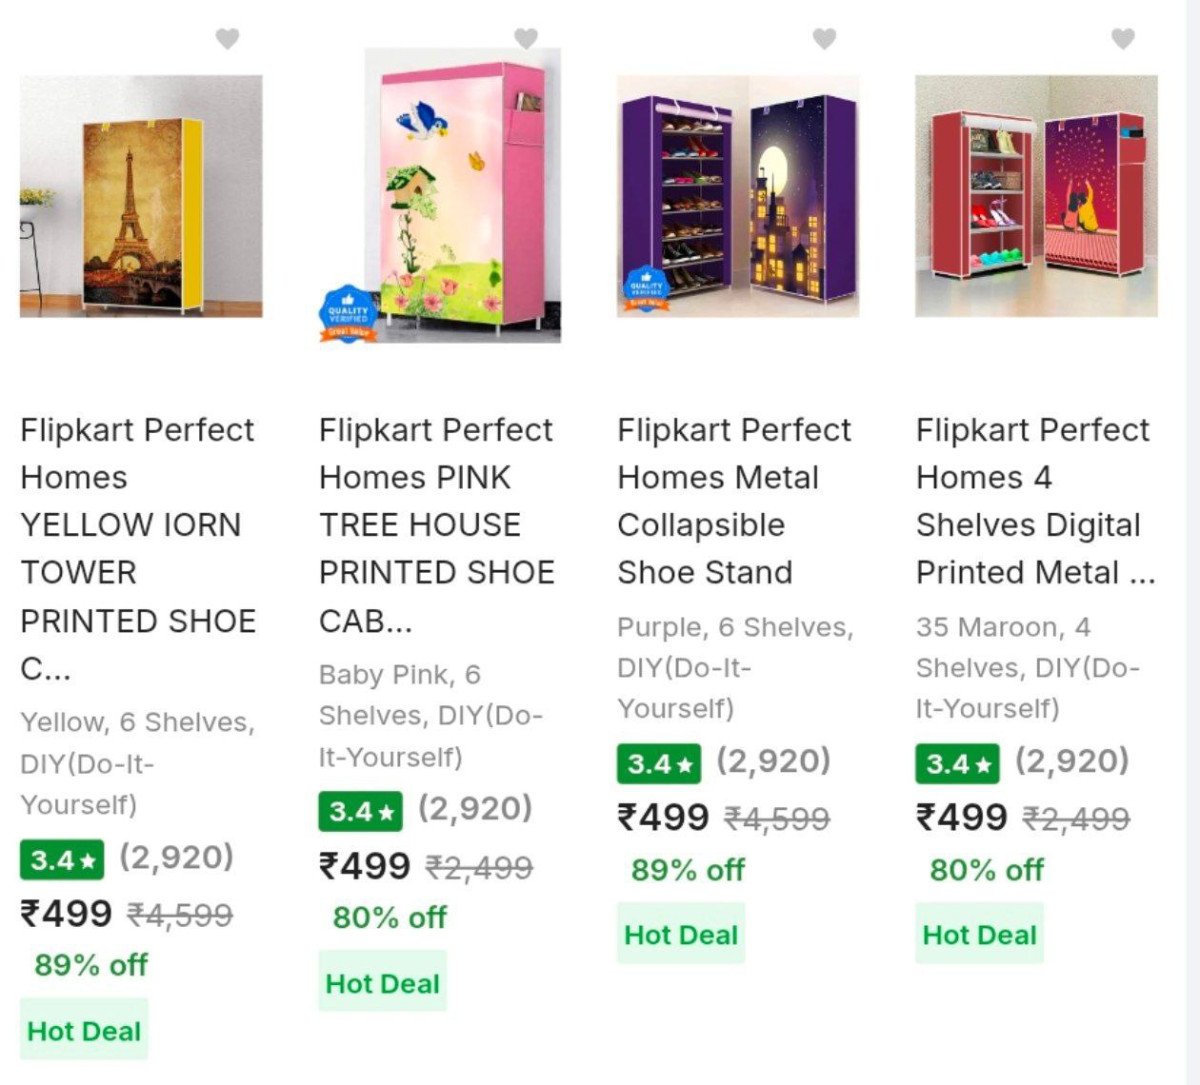The width and height of the screenshot is (1200, 1085).
Task: Click Hot Deal tag under pink cabinet
Action: pyautogui.click(x=382, y=983)
